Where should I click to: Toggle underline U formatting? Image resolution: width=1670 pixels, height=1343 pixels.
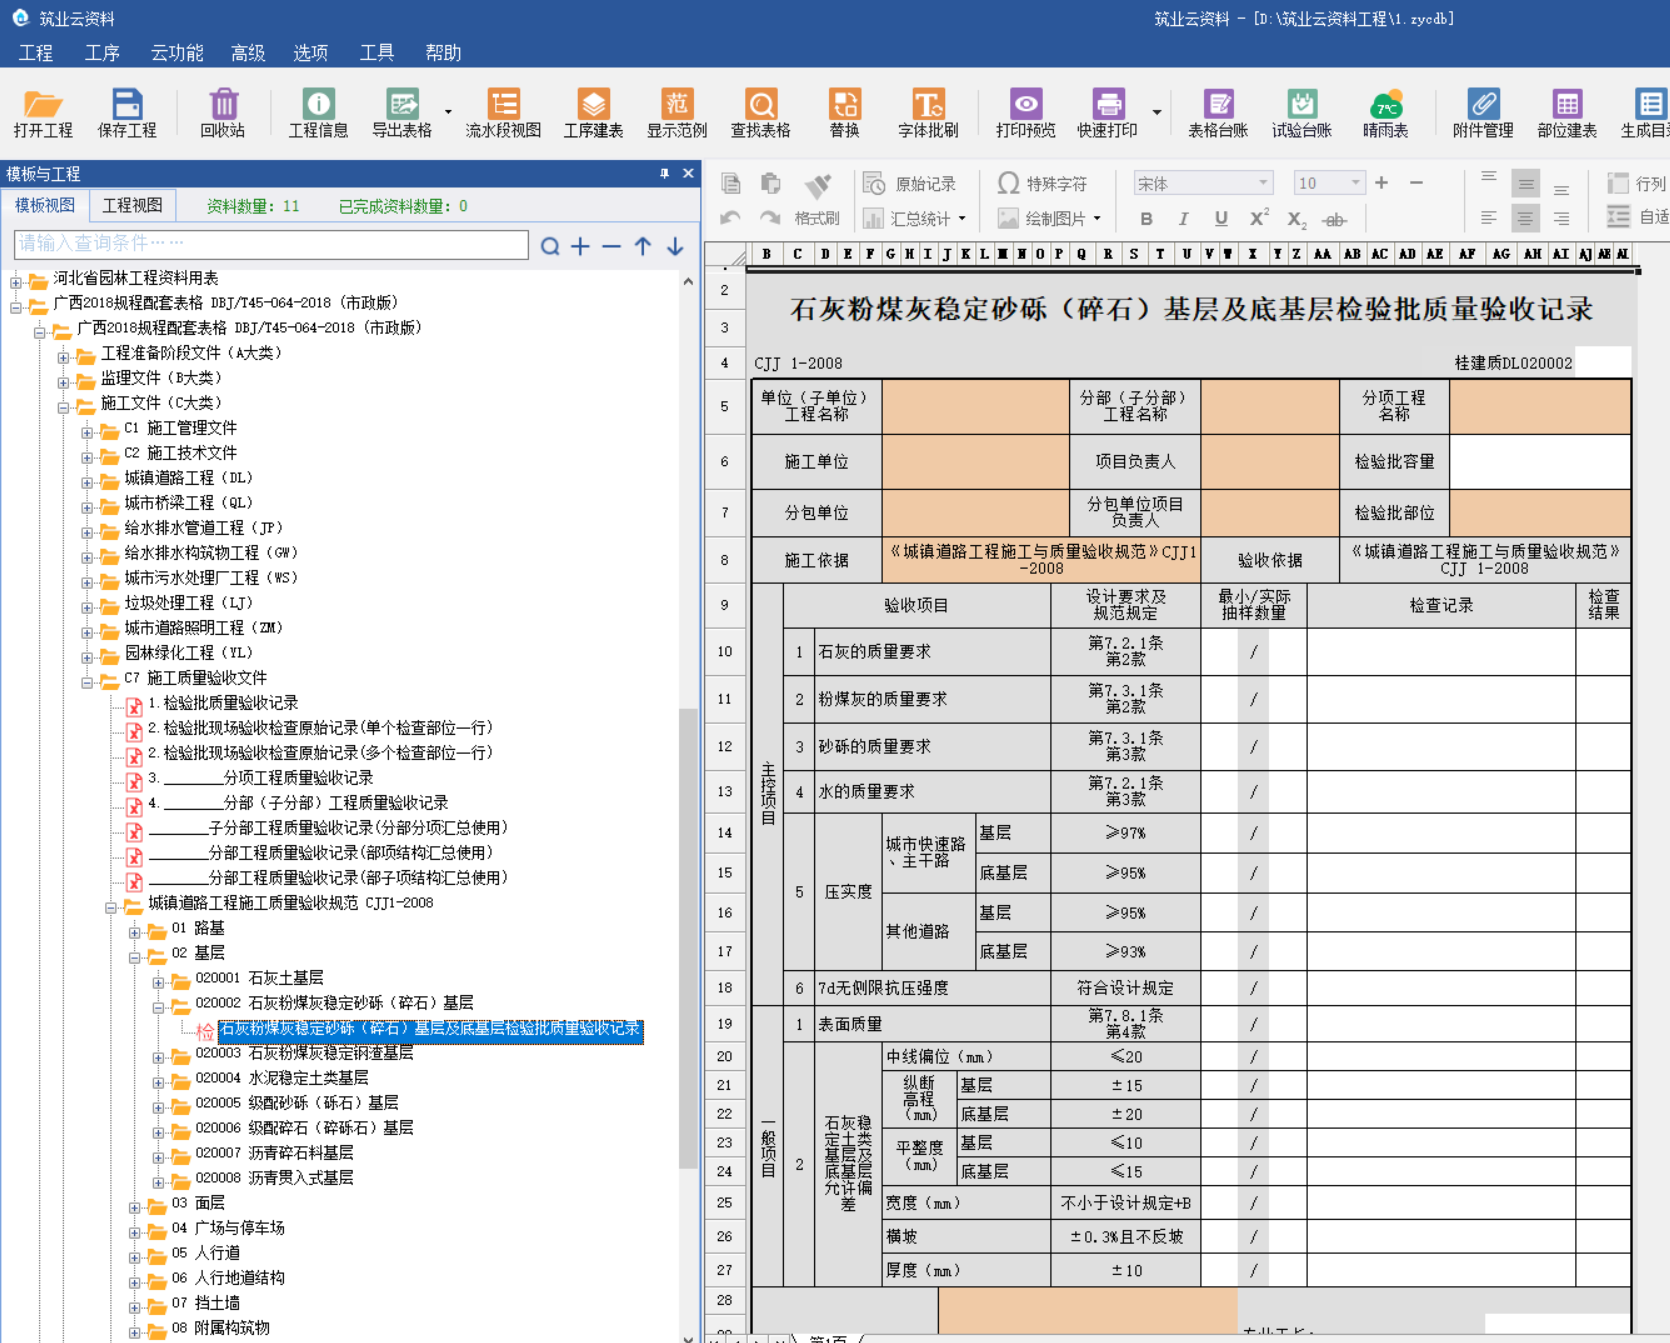coord(1221,219)
